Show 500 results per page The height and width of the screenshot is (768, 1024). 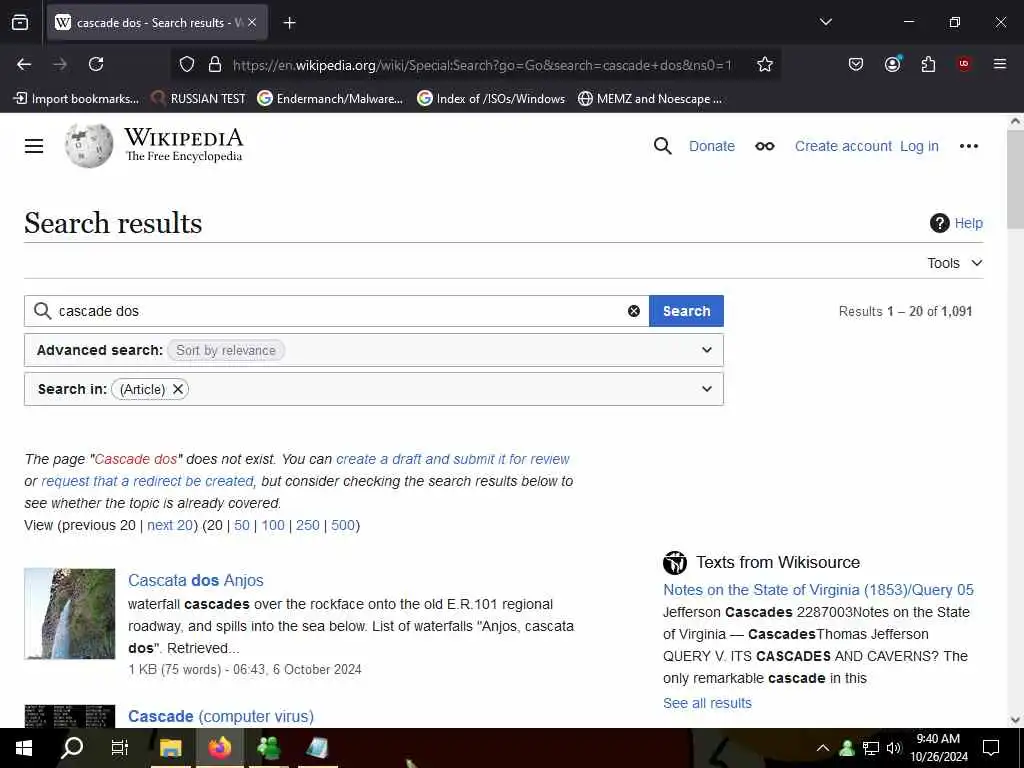click(x=343, y=525)
